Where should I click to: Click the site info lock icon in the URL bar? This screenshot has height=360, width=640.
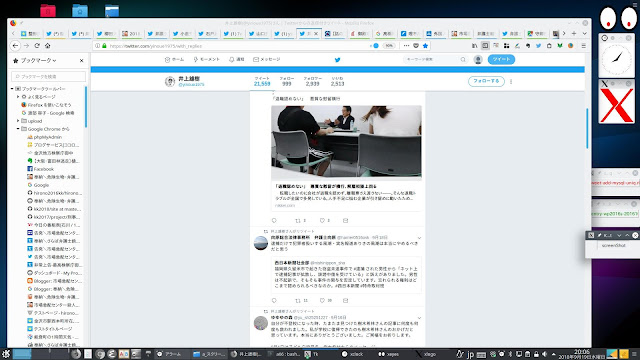[104, 46]
